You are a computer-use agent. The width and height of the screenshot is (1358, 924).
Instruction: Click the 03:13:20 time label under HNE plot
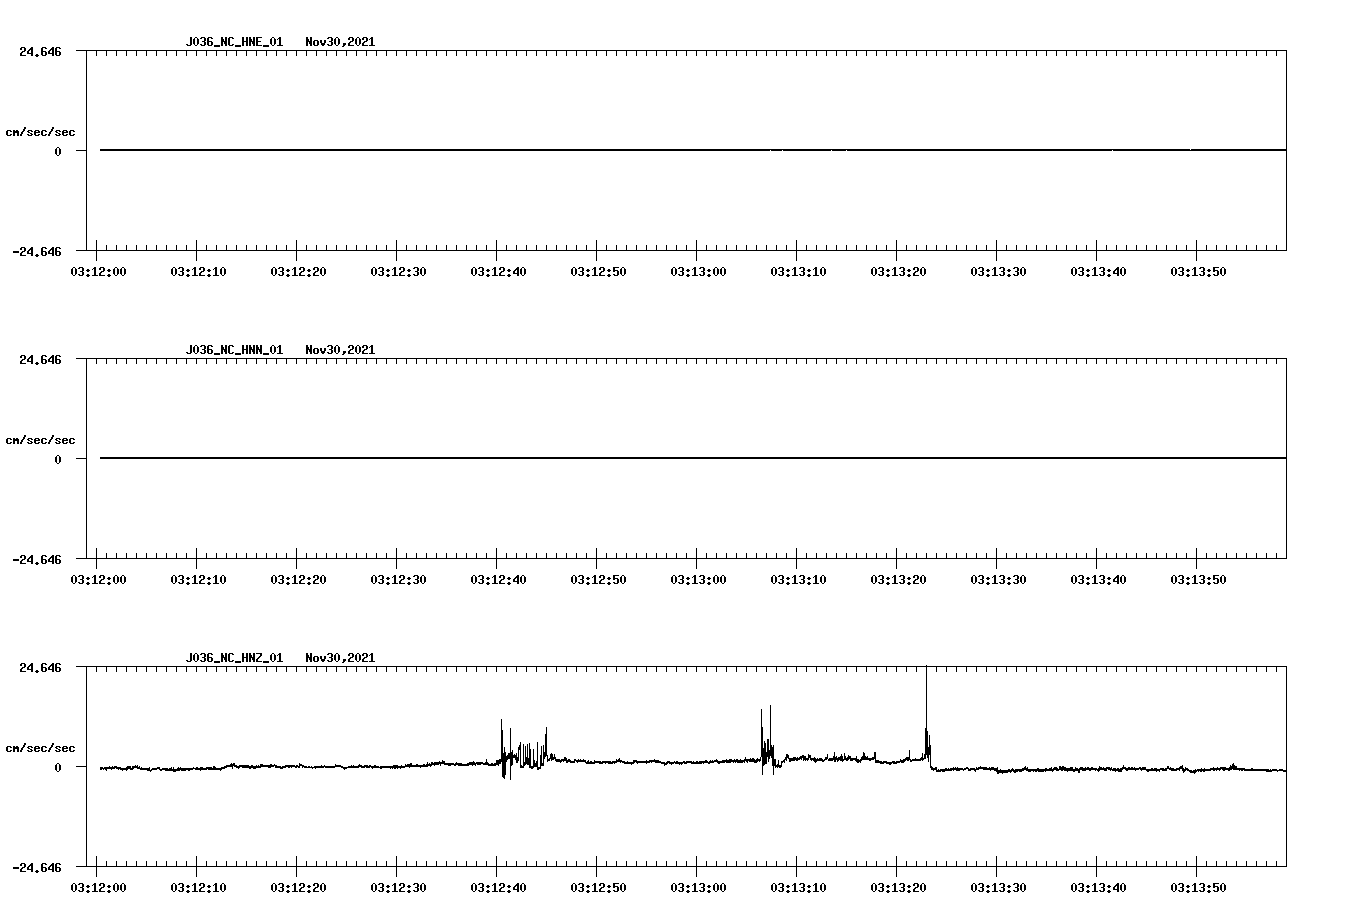(x=898, y=271)
